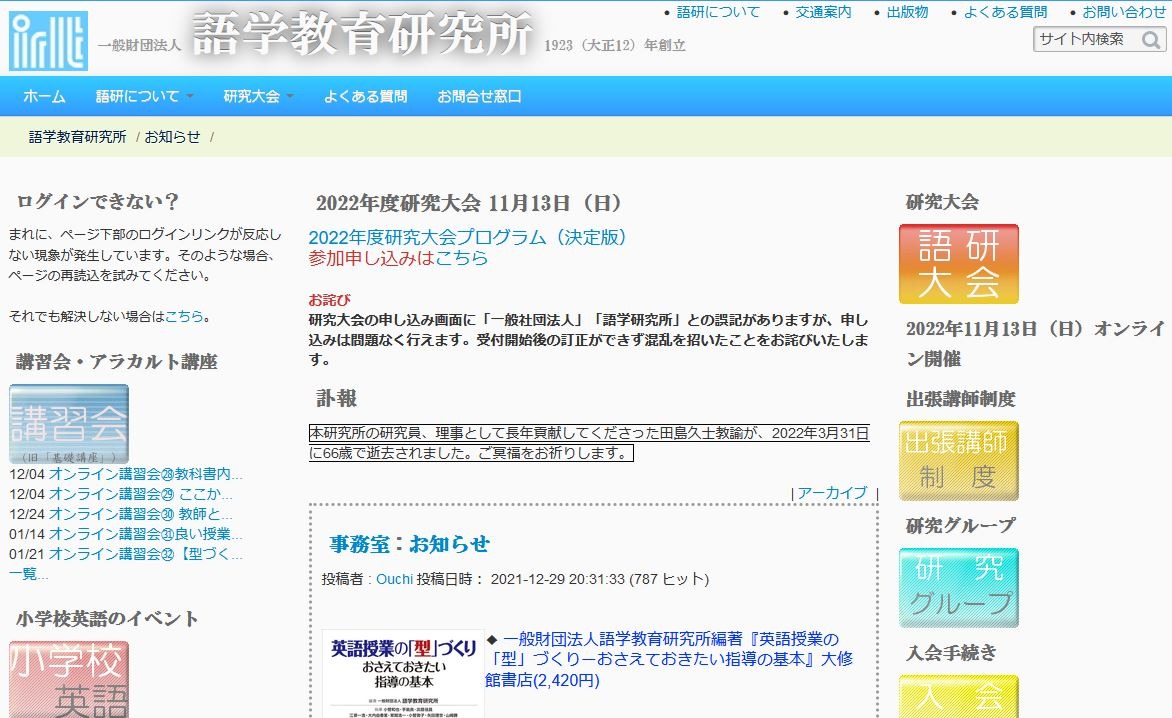Screen dimensions: 1172x718
Task: Click the 語学教育研究所 logo icon
Action: click(x=48, y=40)
